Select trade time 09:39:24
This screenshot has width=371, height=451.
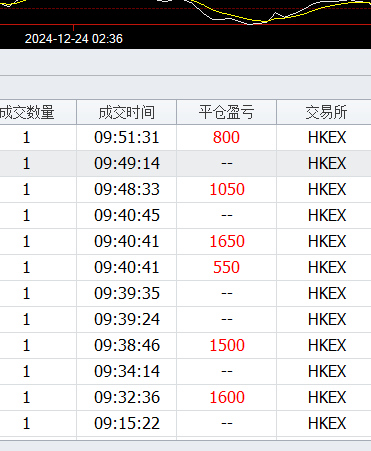pyautogui.click(x=127, y=319)
